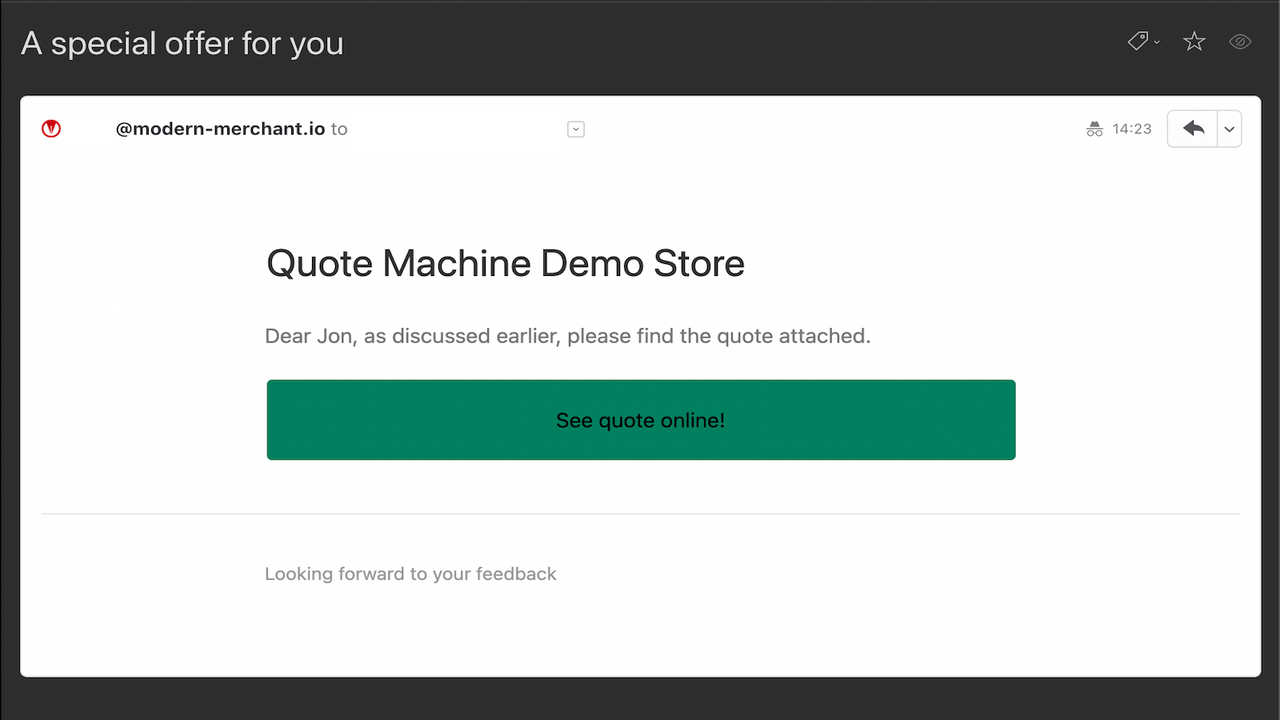
Task: Click the green quote banner
Action: point(640,420)
